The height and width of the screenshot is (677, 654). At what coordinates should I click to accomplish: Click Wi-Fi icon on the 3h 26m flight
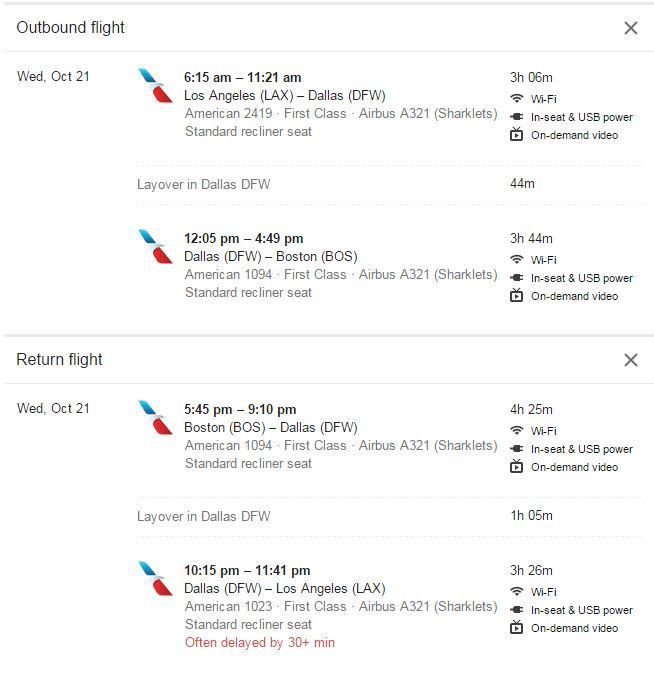(517, 592)
